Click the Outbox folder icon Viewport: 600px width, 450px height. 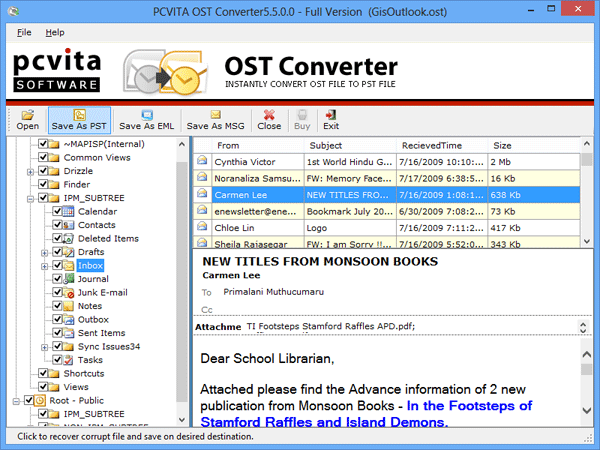pos(68,320)
